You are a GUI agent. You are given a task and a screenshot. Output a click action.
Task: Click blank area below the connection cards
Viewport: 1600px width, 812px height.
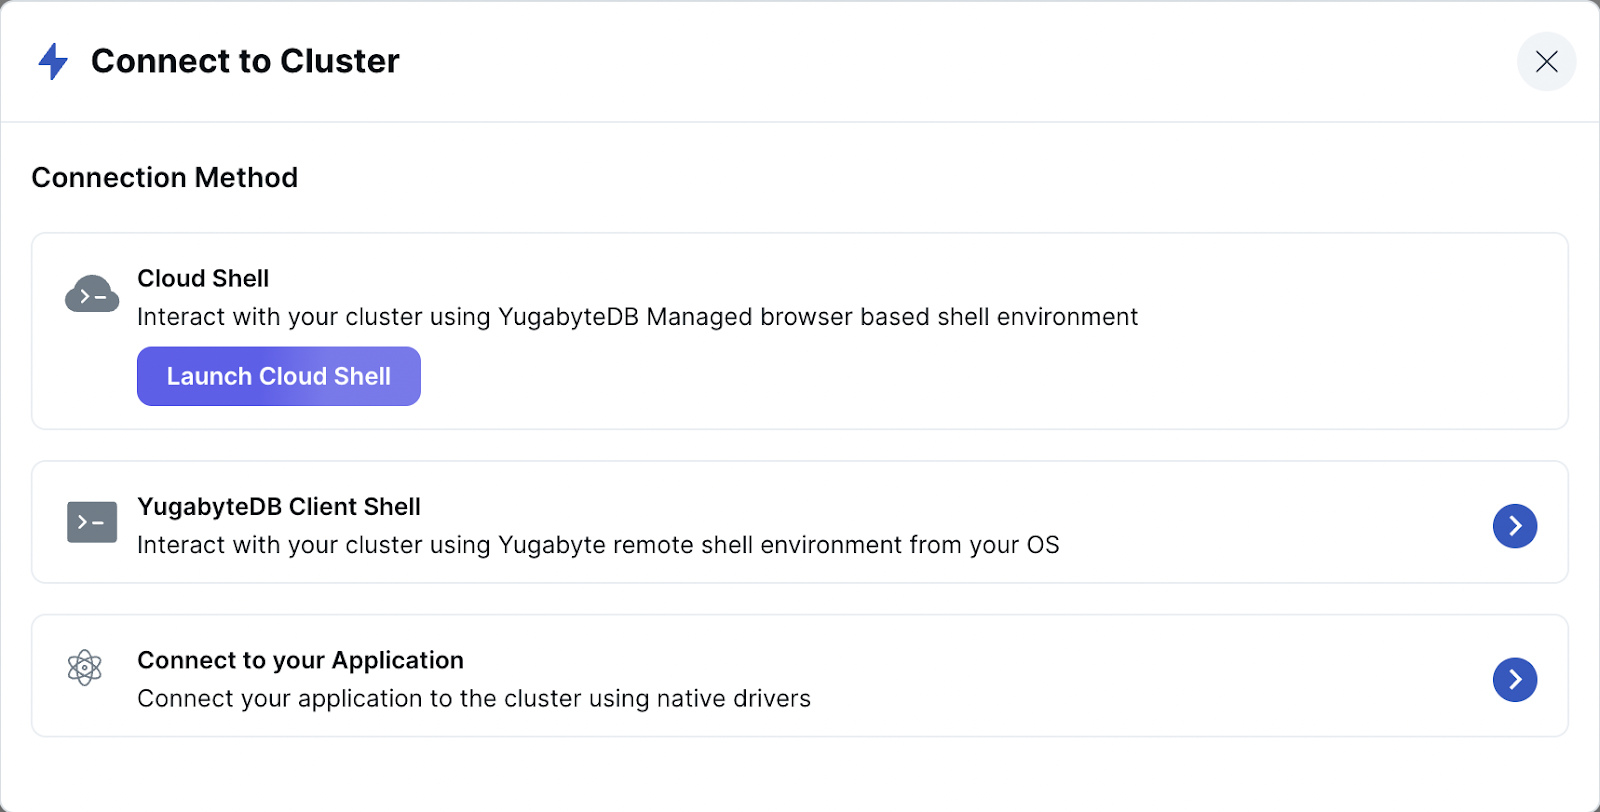pos(800,775)
